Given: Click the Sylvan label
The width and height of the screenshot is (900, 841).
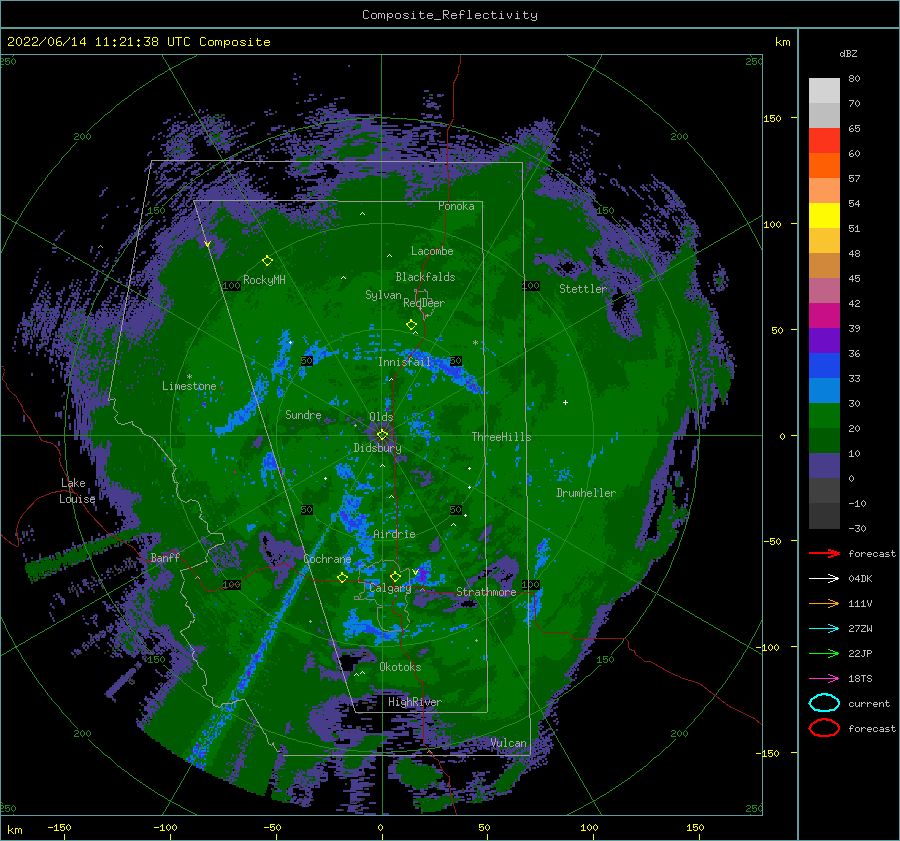Looking at the screenshot, I should (383, 295).
